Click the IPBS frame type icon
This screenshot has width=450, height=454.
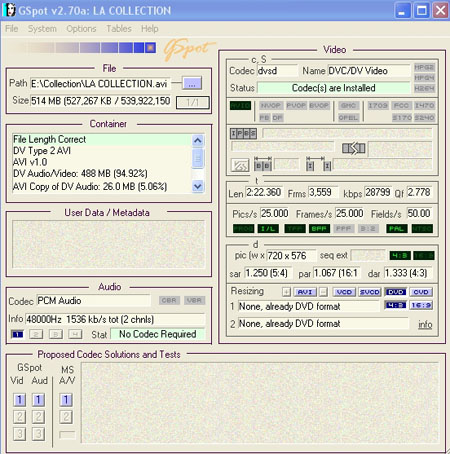click(243, 134)
